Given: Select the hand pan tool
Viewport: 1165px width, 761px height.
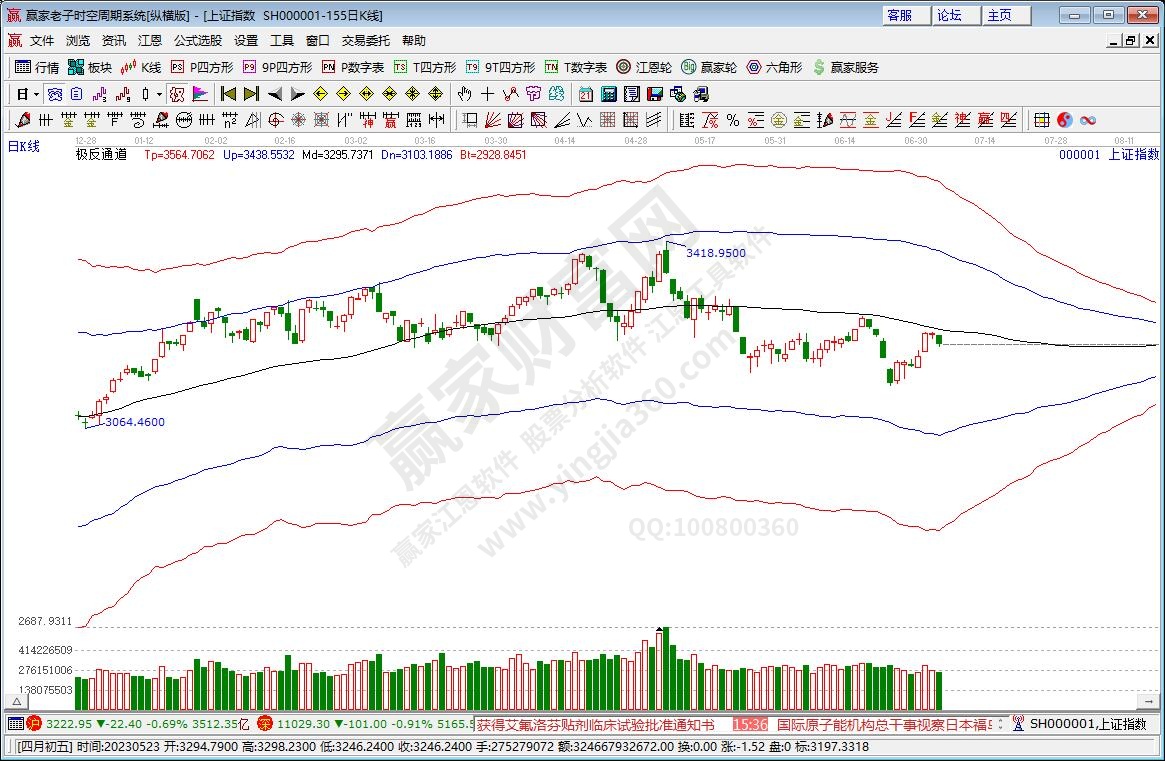Looking at the screenshot, I should click(464, 94).
